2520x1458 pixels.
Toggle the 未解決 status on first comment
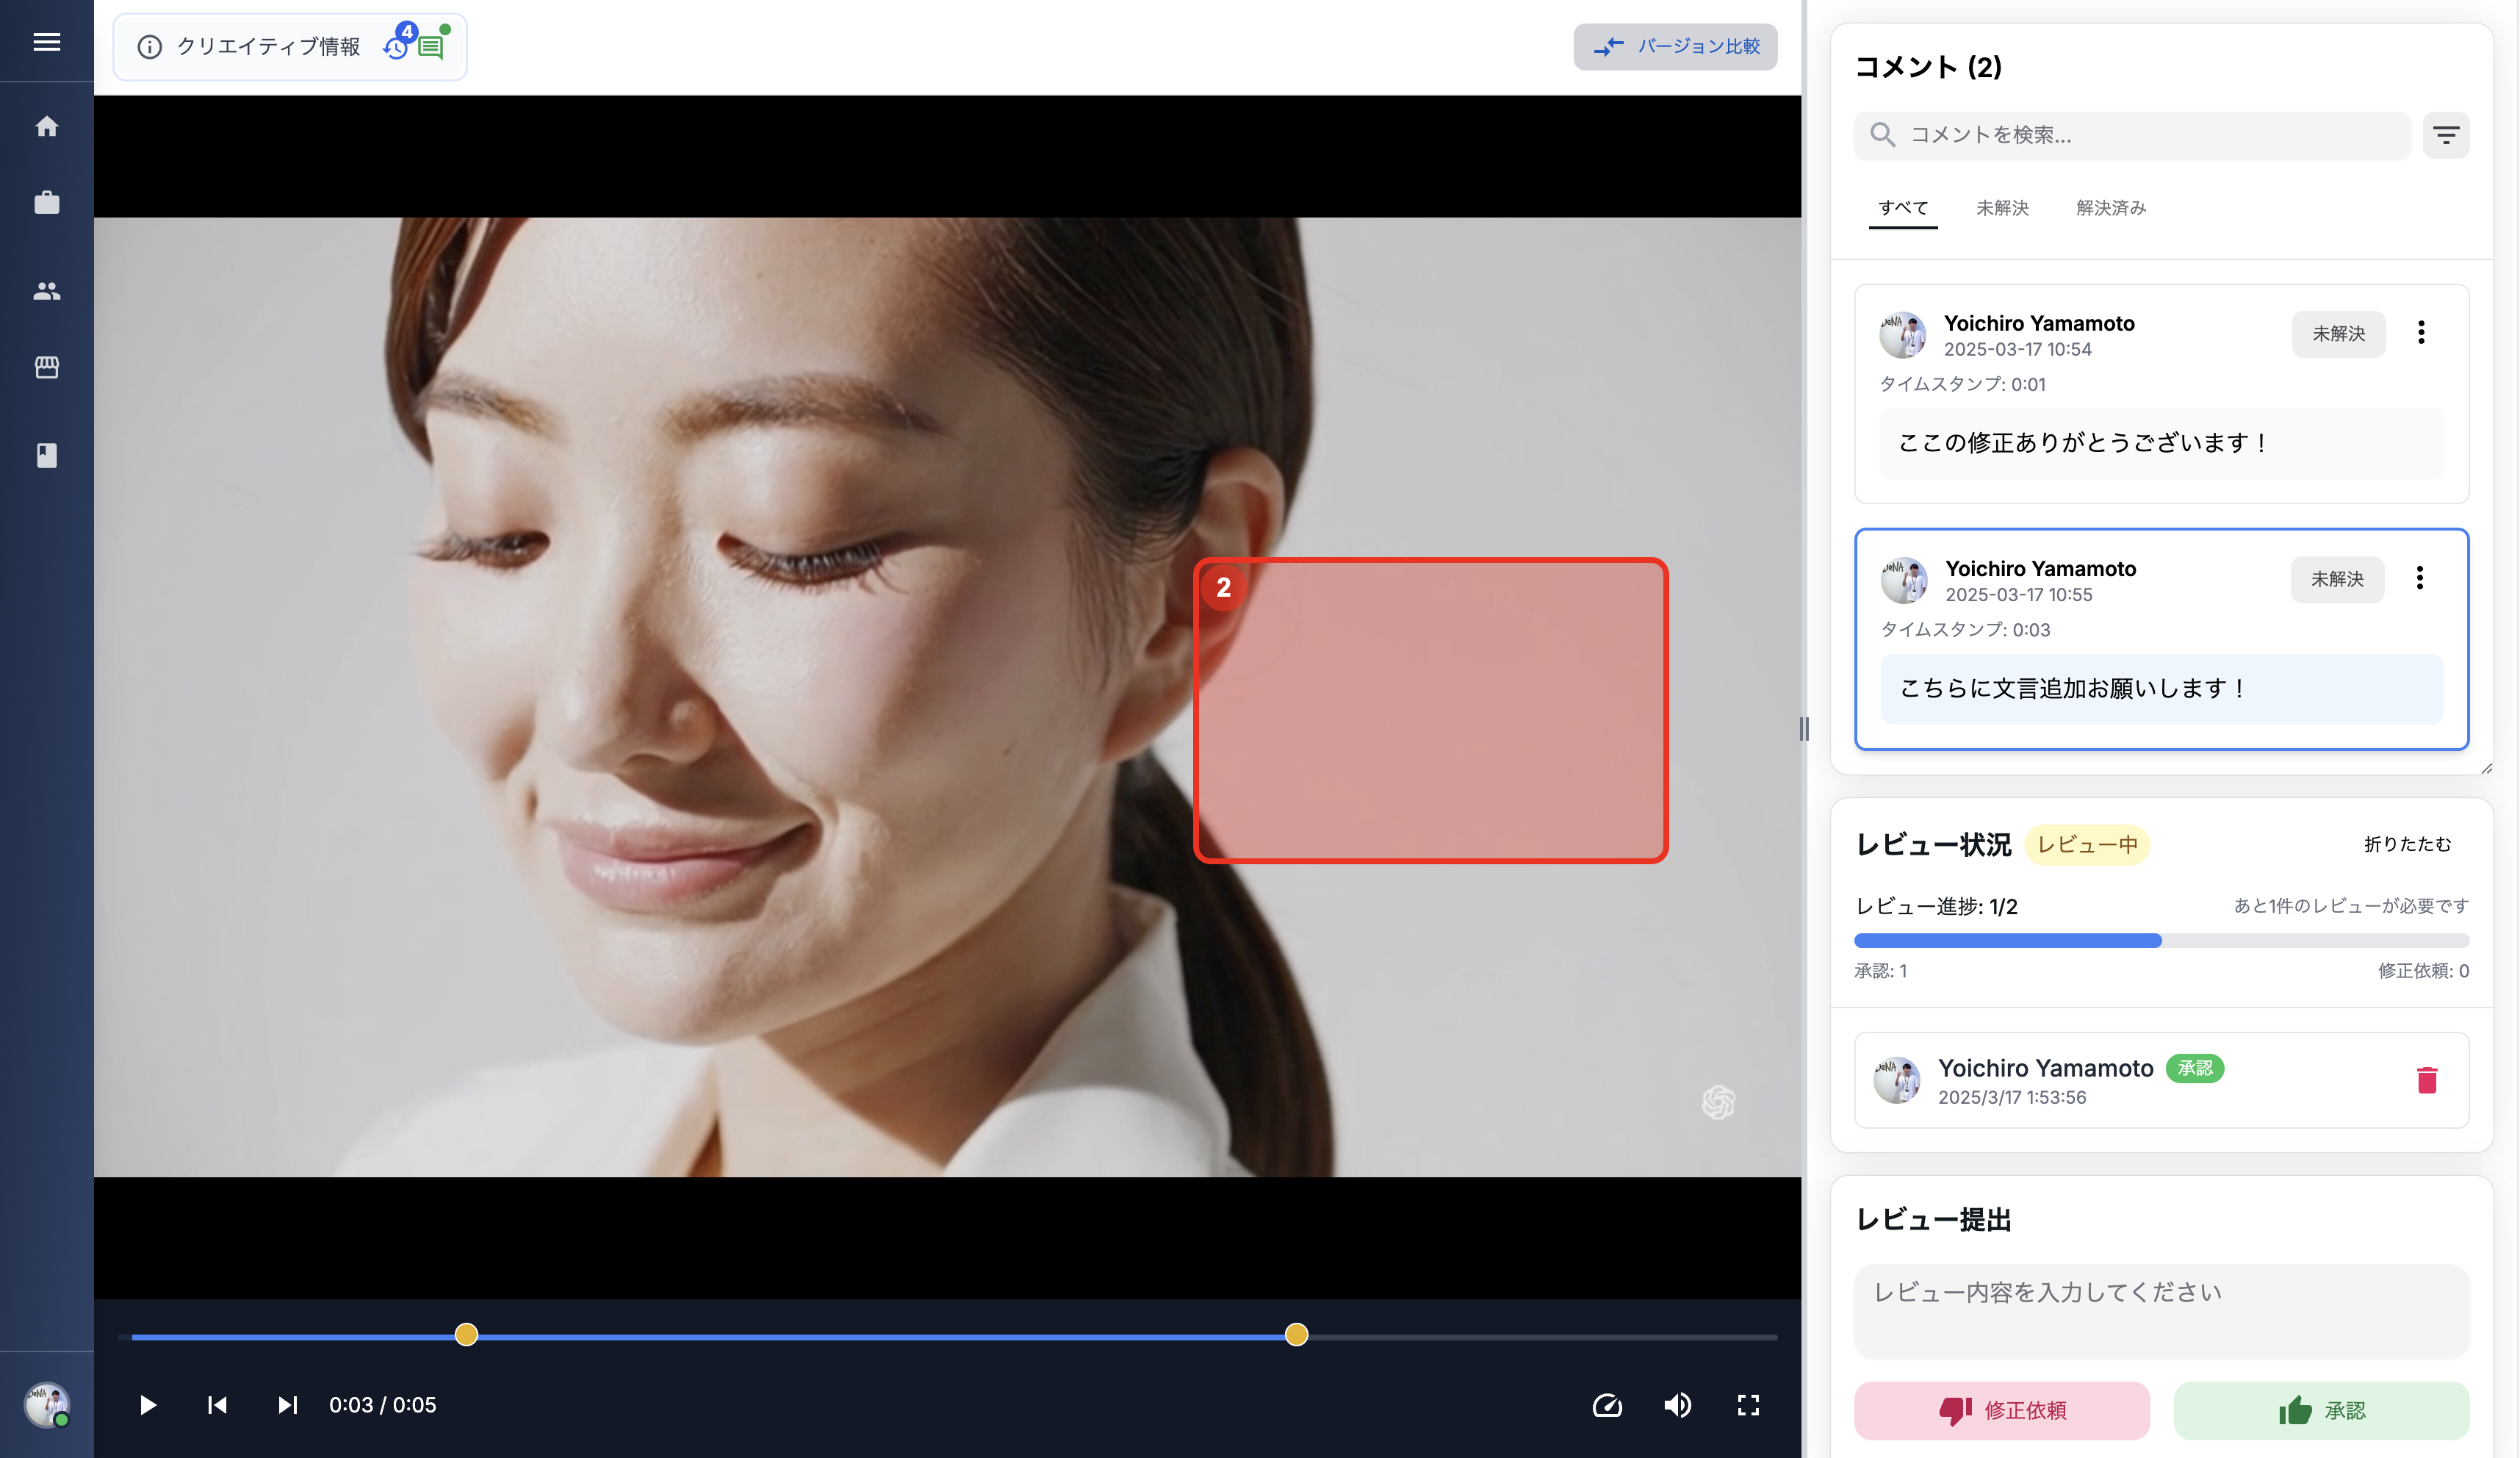coord(2338,334)
